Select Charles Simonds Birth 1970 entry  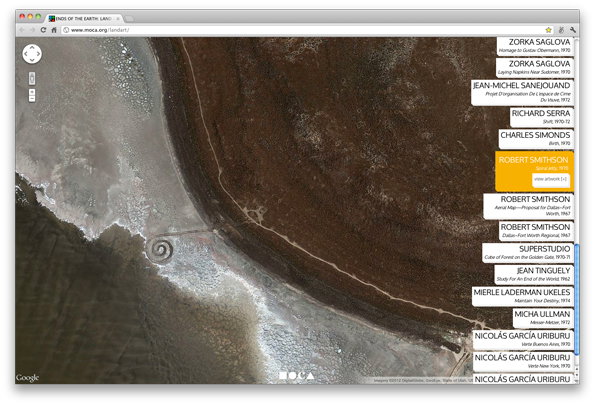coord(536,139)
